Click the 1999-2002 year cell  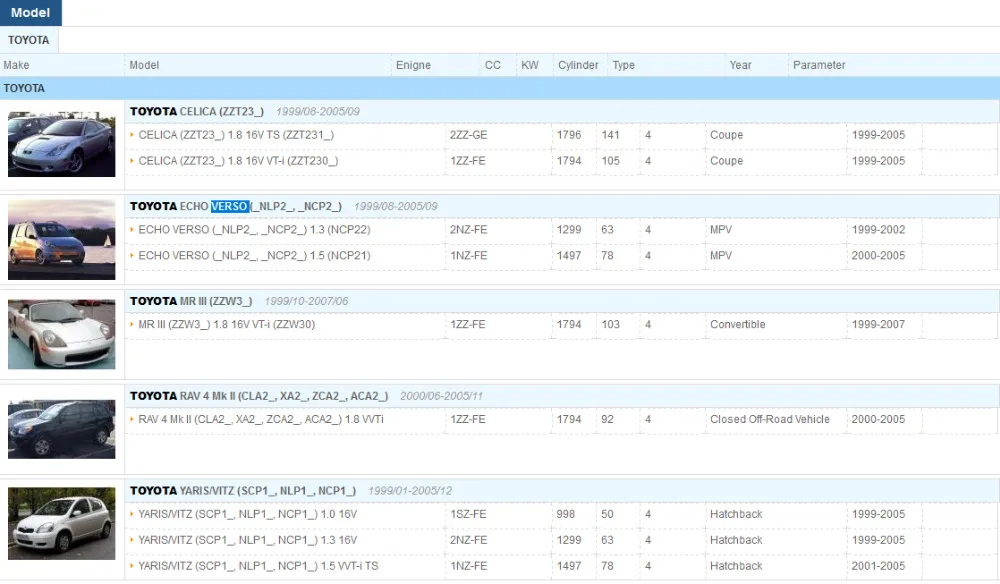click(x=878, y=230)
